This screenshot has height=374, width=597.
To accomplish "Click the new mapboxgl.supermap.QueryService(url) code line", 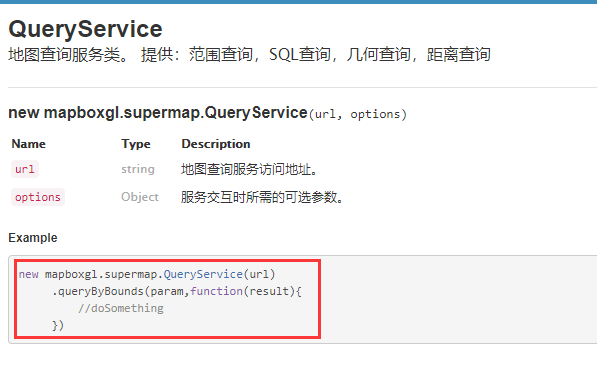I will point(147,274).
